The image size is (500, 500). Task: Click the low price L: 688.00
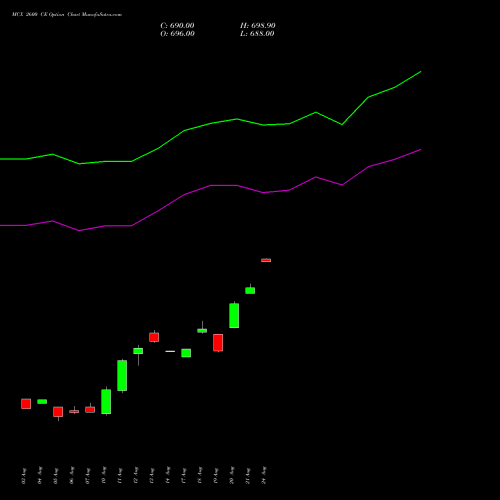click(x=257, y=34)
